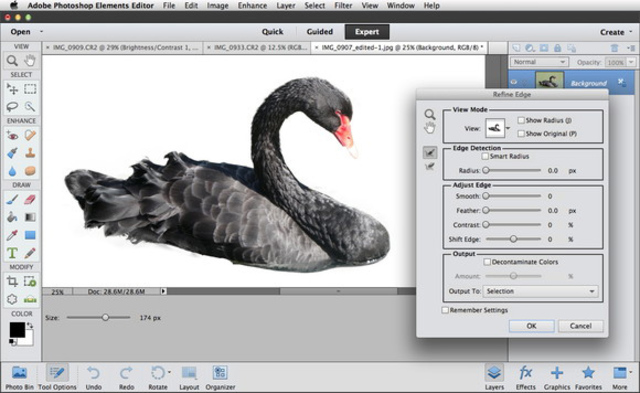Open the Rotate button dropdown arrow
The image size is (640, 393).
click(169, 373)
